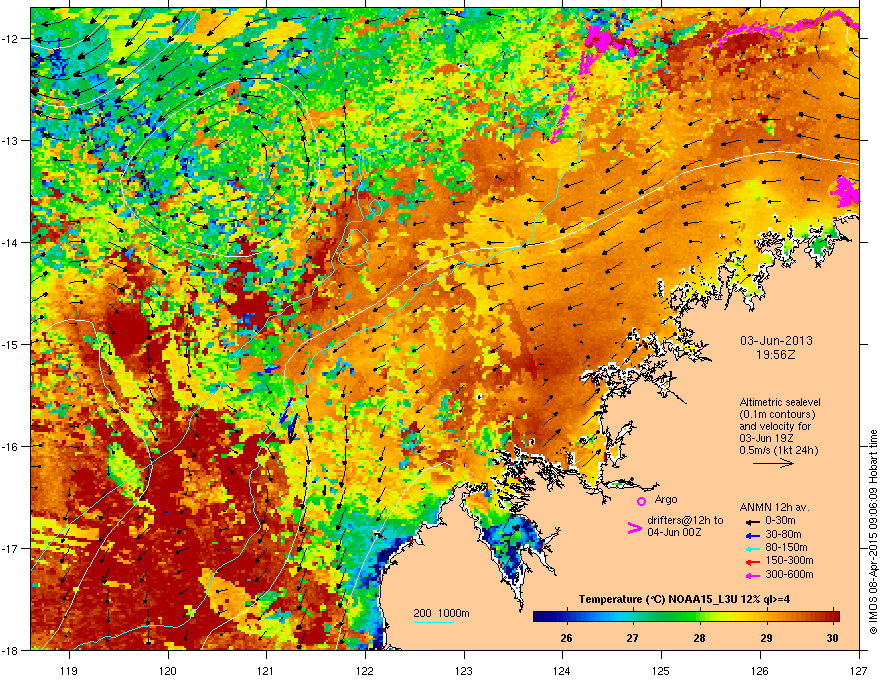The width and height of the screenshot is (880, 680).
Task: Click the IMOS copyright timestamp text
Action: (x=873, y=531)
